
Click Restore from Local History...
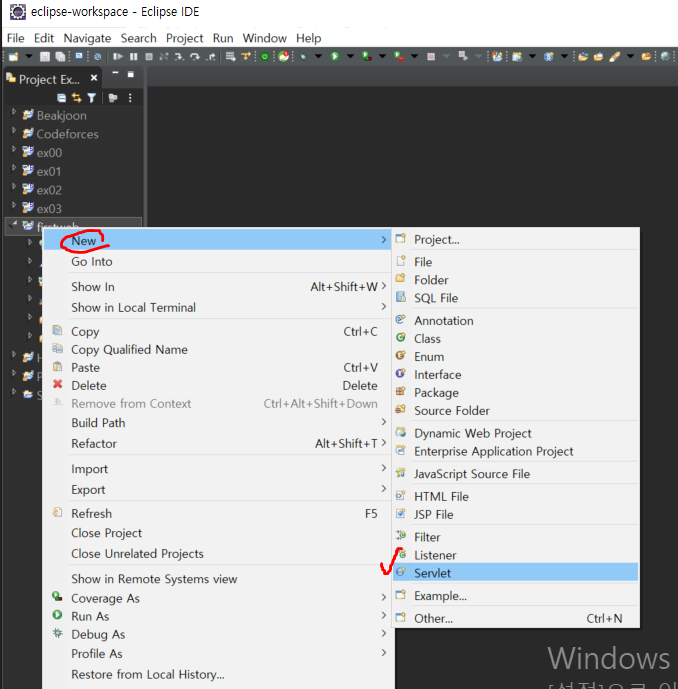pos(217,674)
